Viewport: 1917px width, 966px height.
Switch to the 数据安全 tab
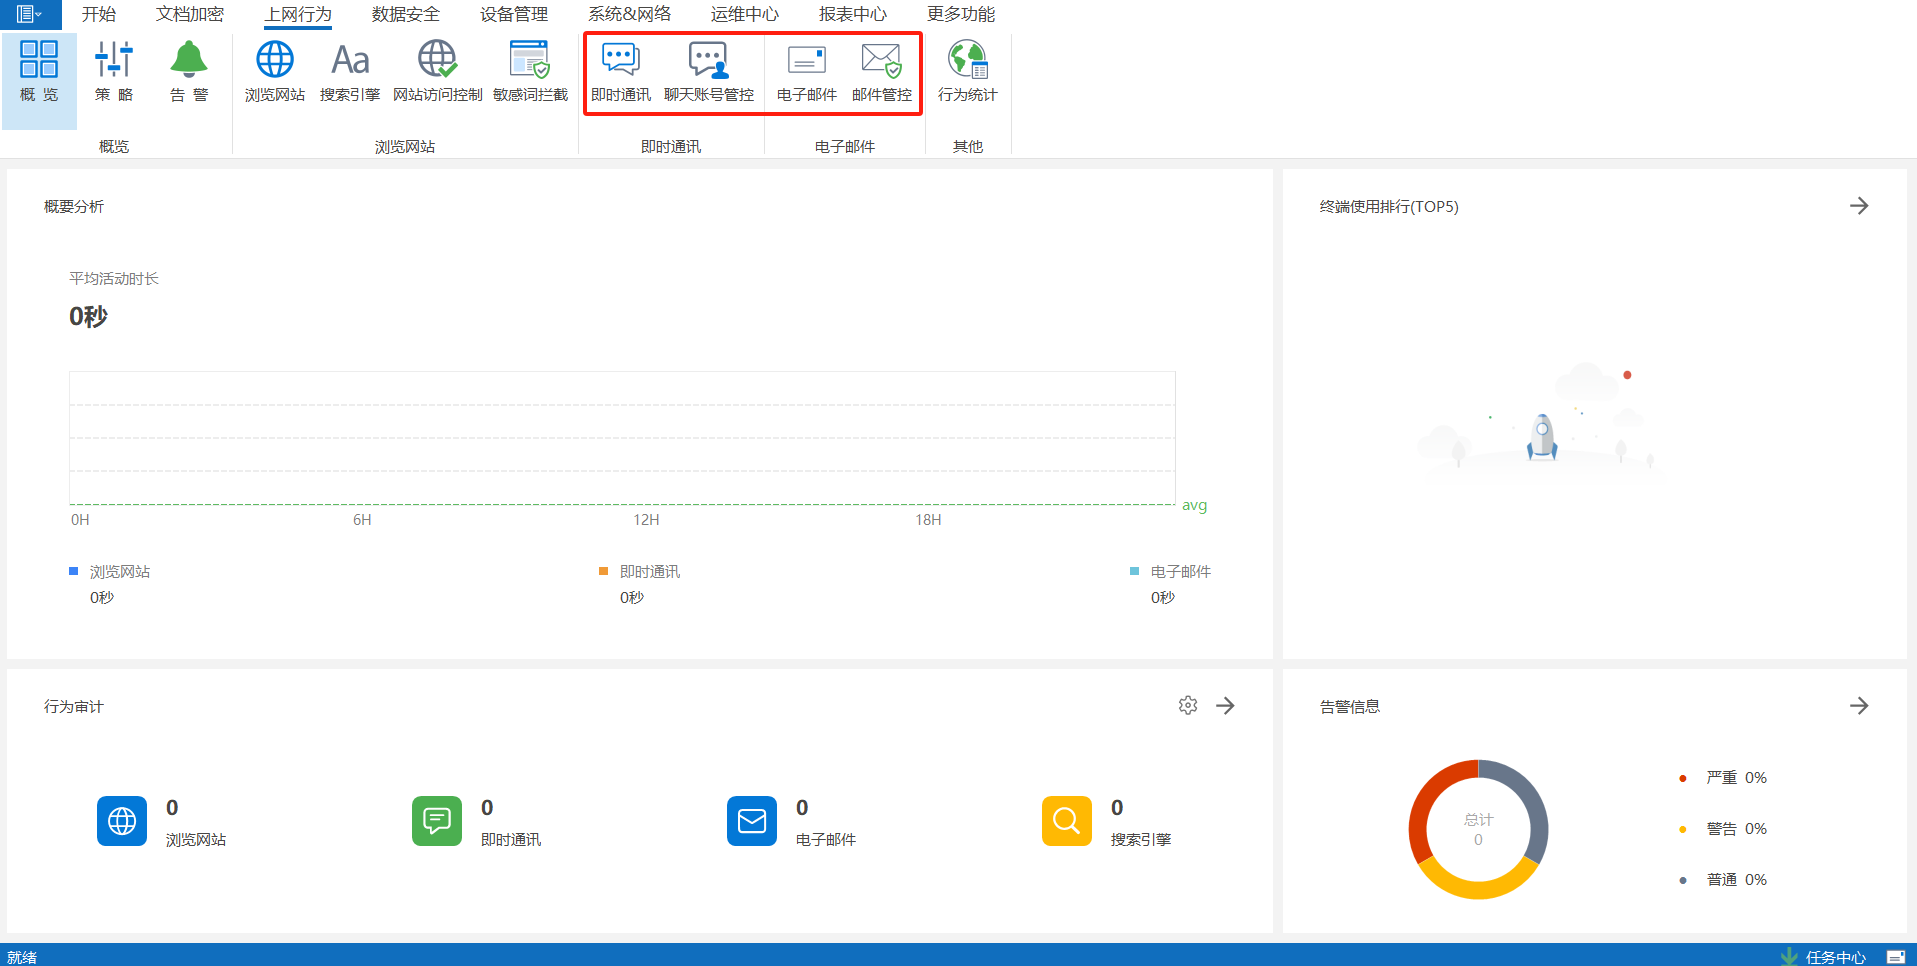(x=405, y=14)
